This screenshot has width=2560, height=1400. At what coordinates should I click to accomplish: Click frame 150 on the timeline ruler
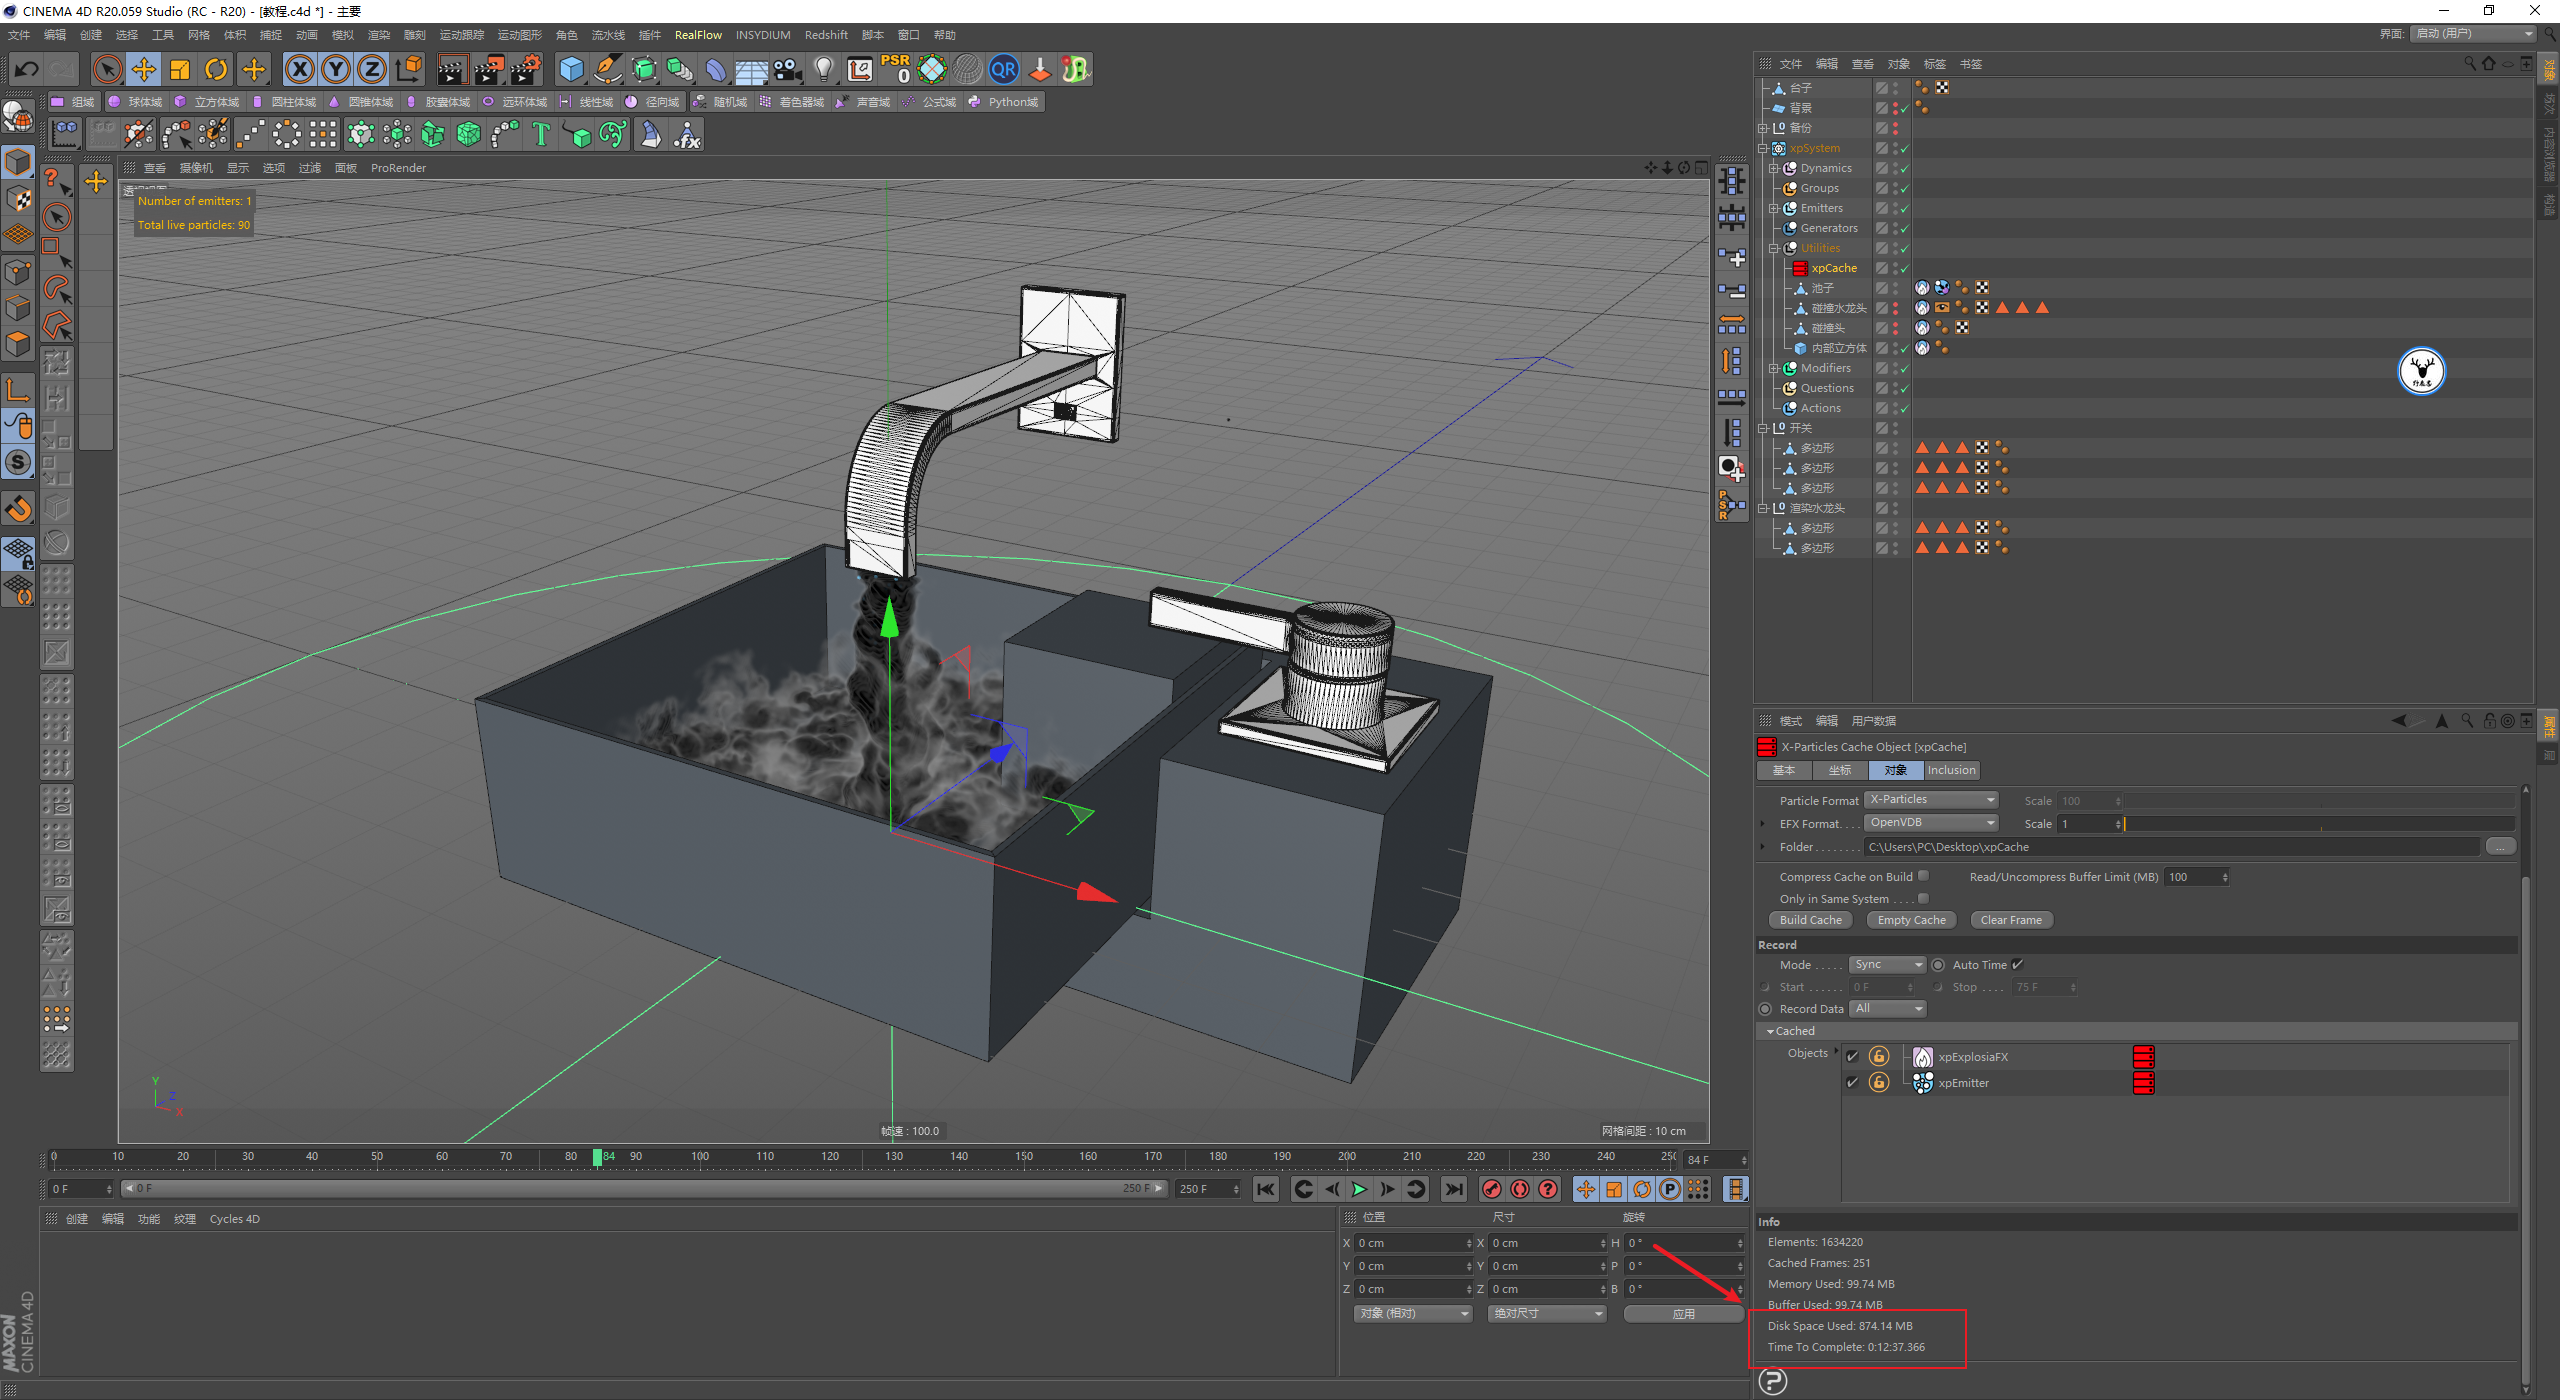tap(1024, 1157)
